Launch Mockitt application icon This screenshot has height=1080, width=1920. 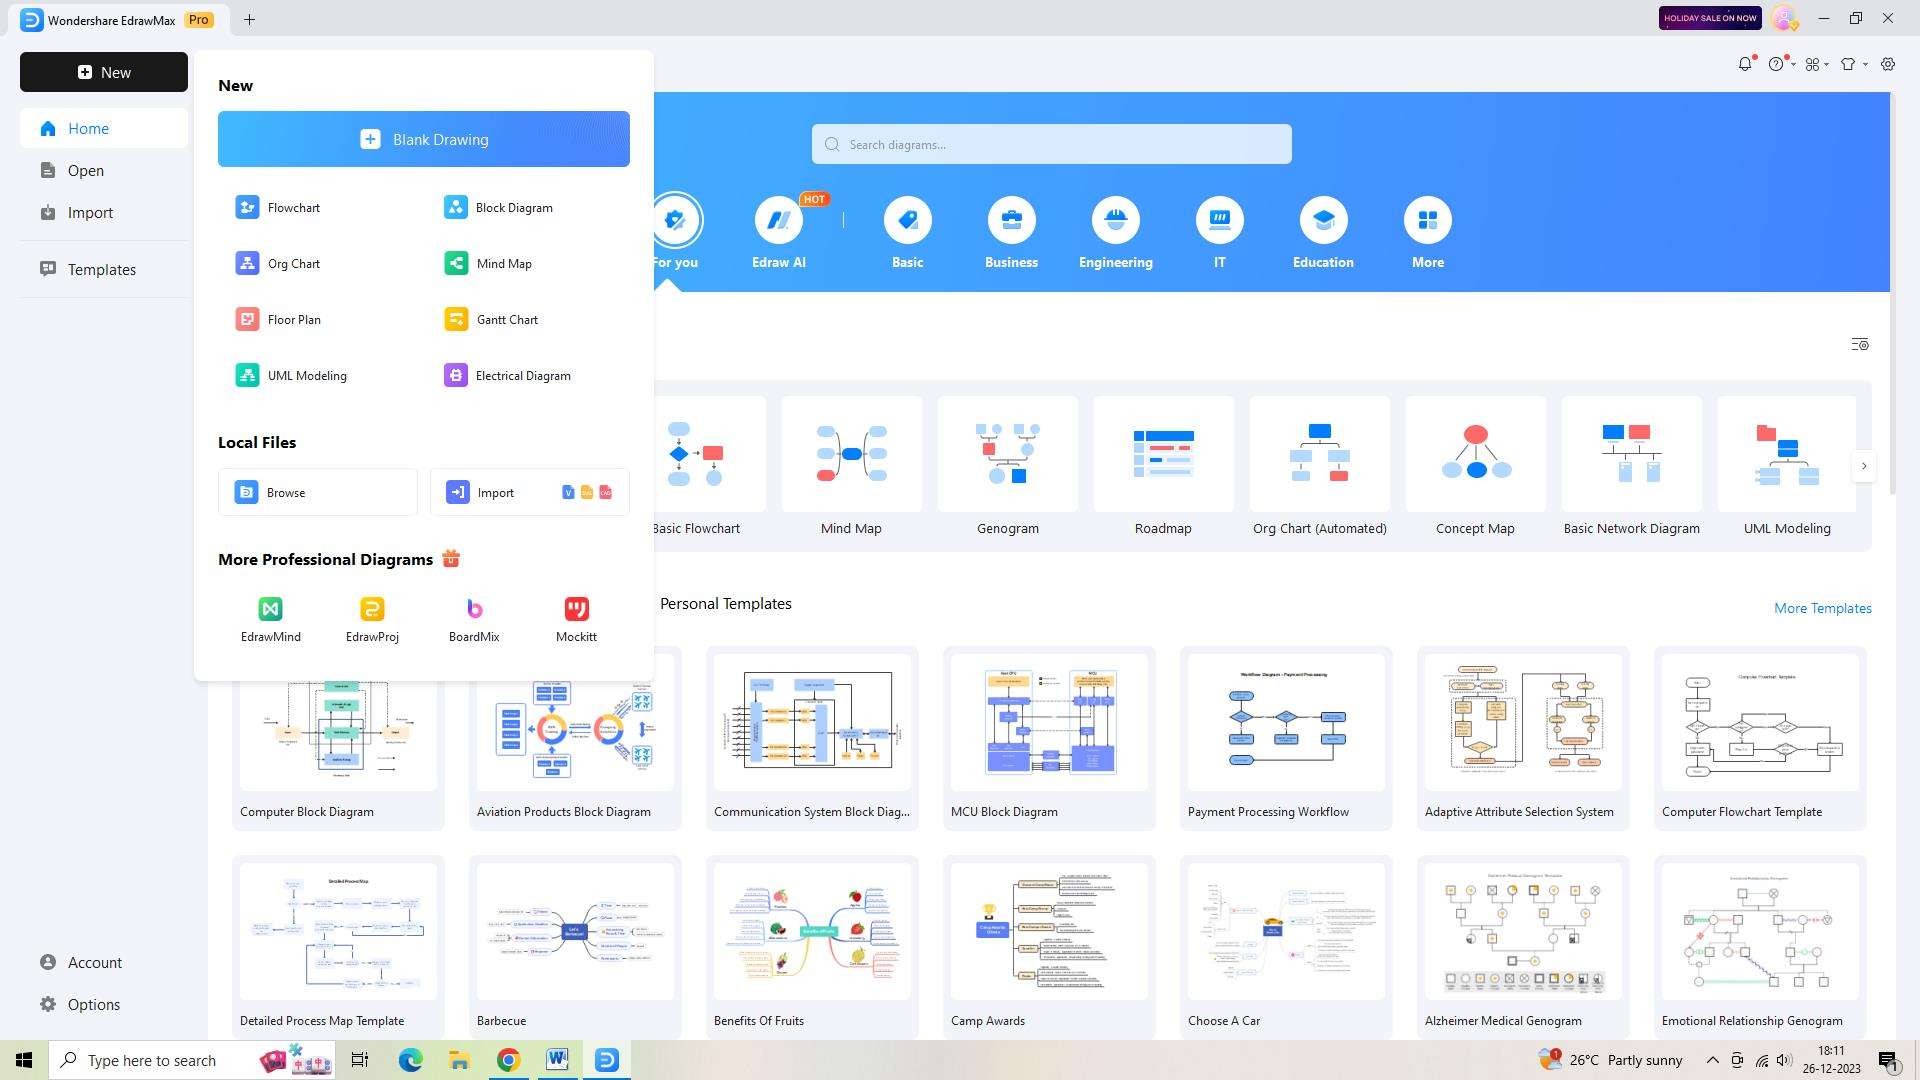pyautogui.click(x=576, y=608)
